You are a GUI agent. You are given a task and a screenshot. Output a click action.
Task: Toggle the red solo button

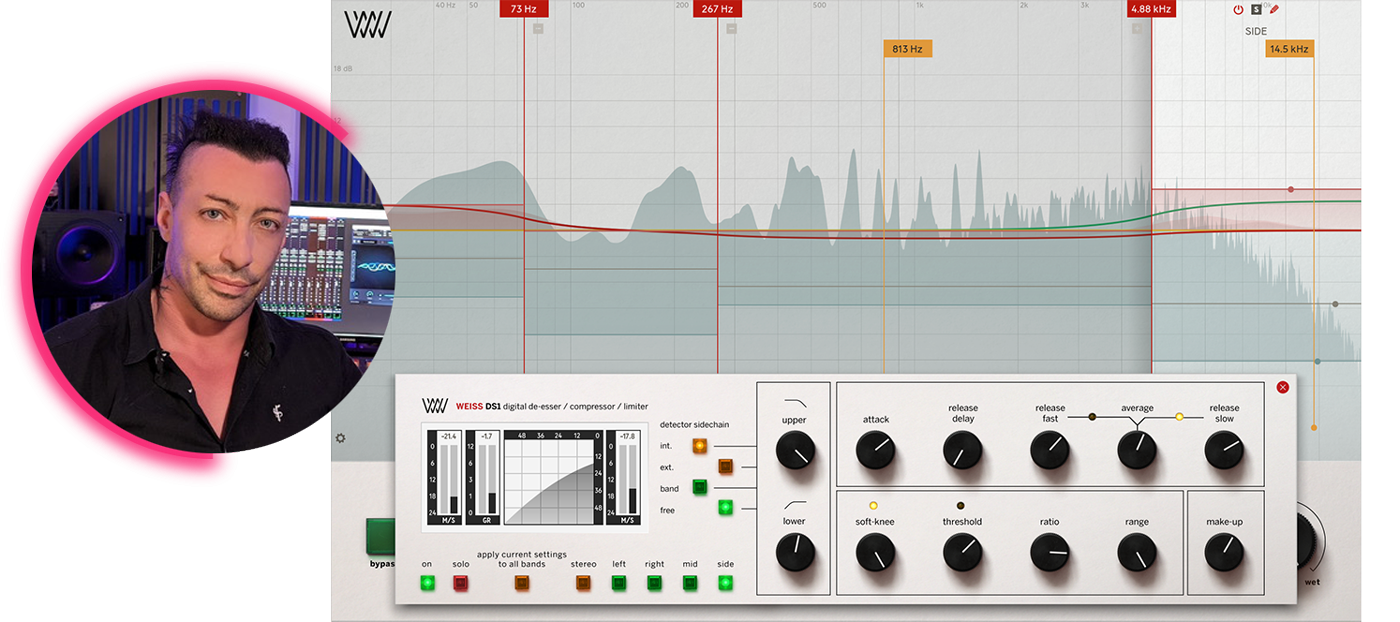[x=461, y=583]
